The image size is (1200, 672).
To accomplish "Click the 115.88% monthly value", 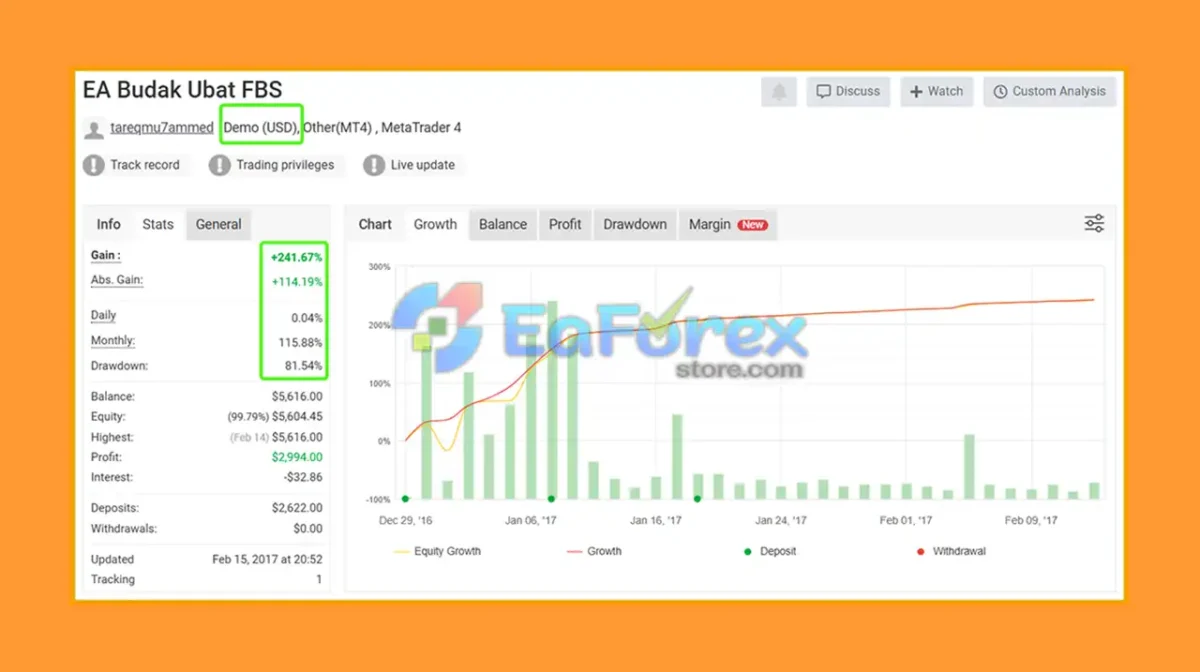I will tap(300, 342).
